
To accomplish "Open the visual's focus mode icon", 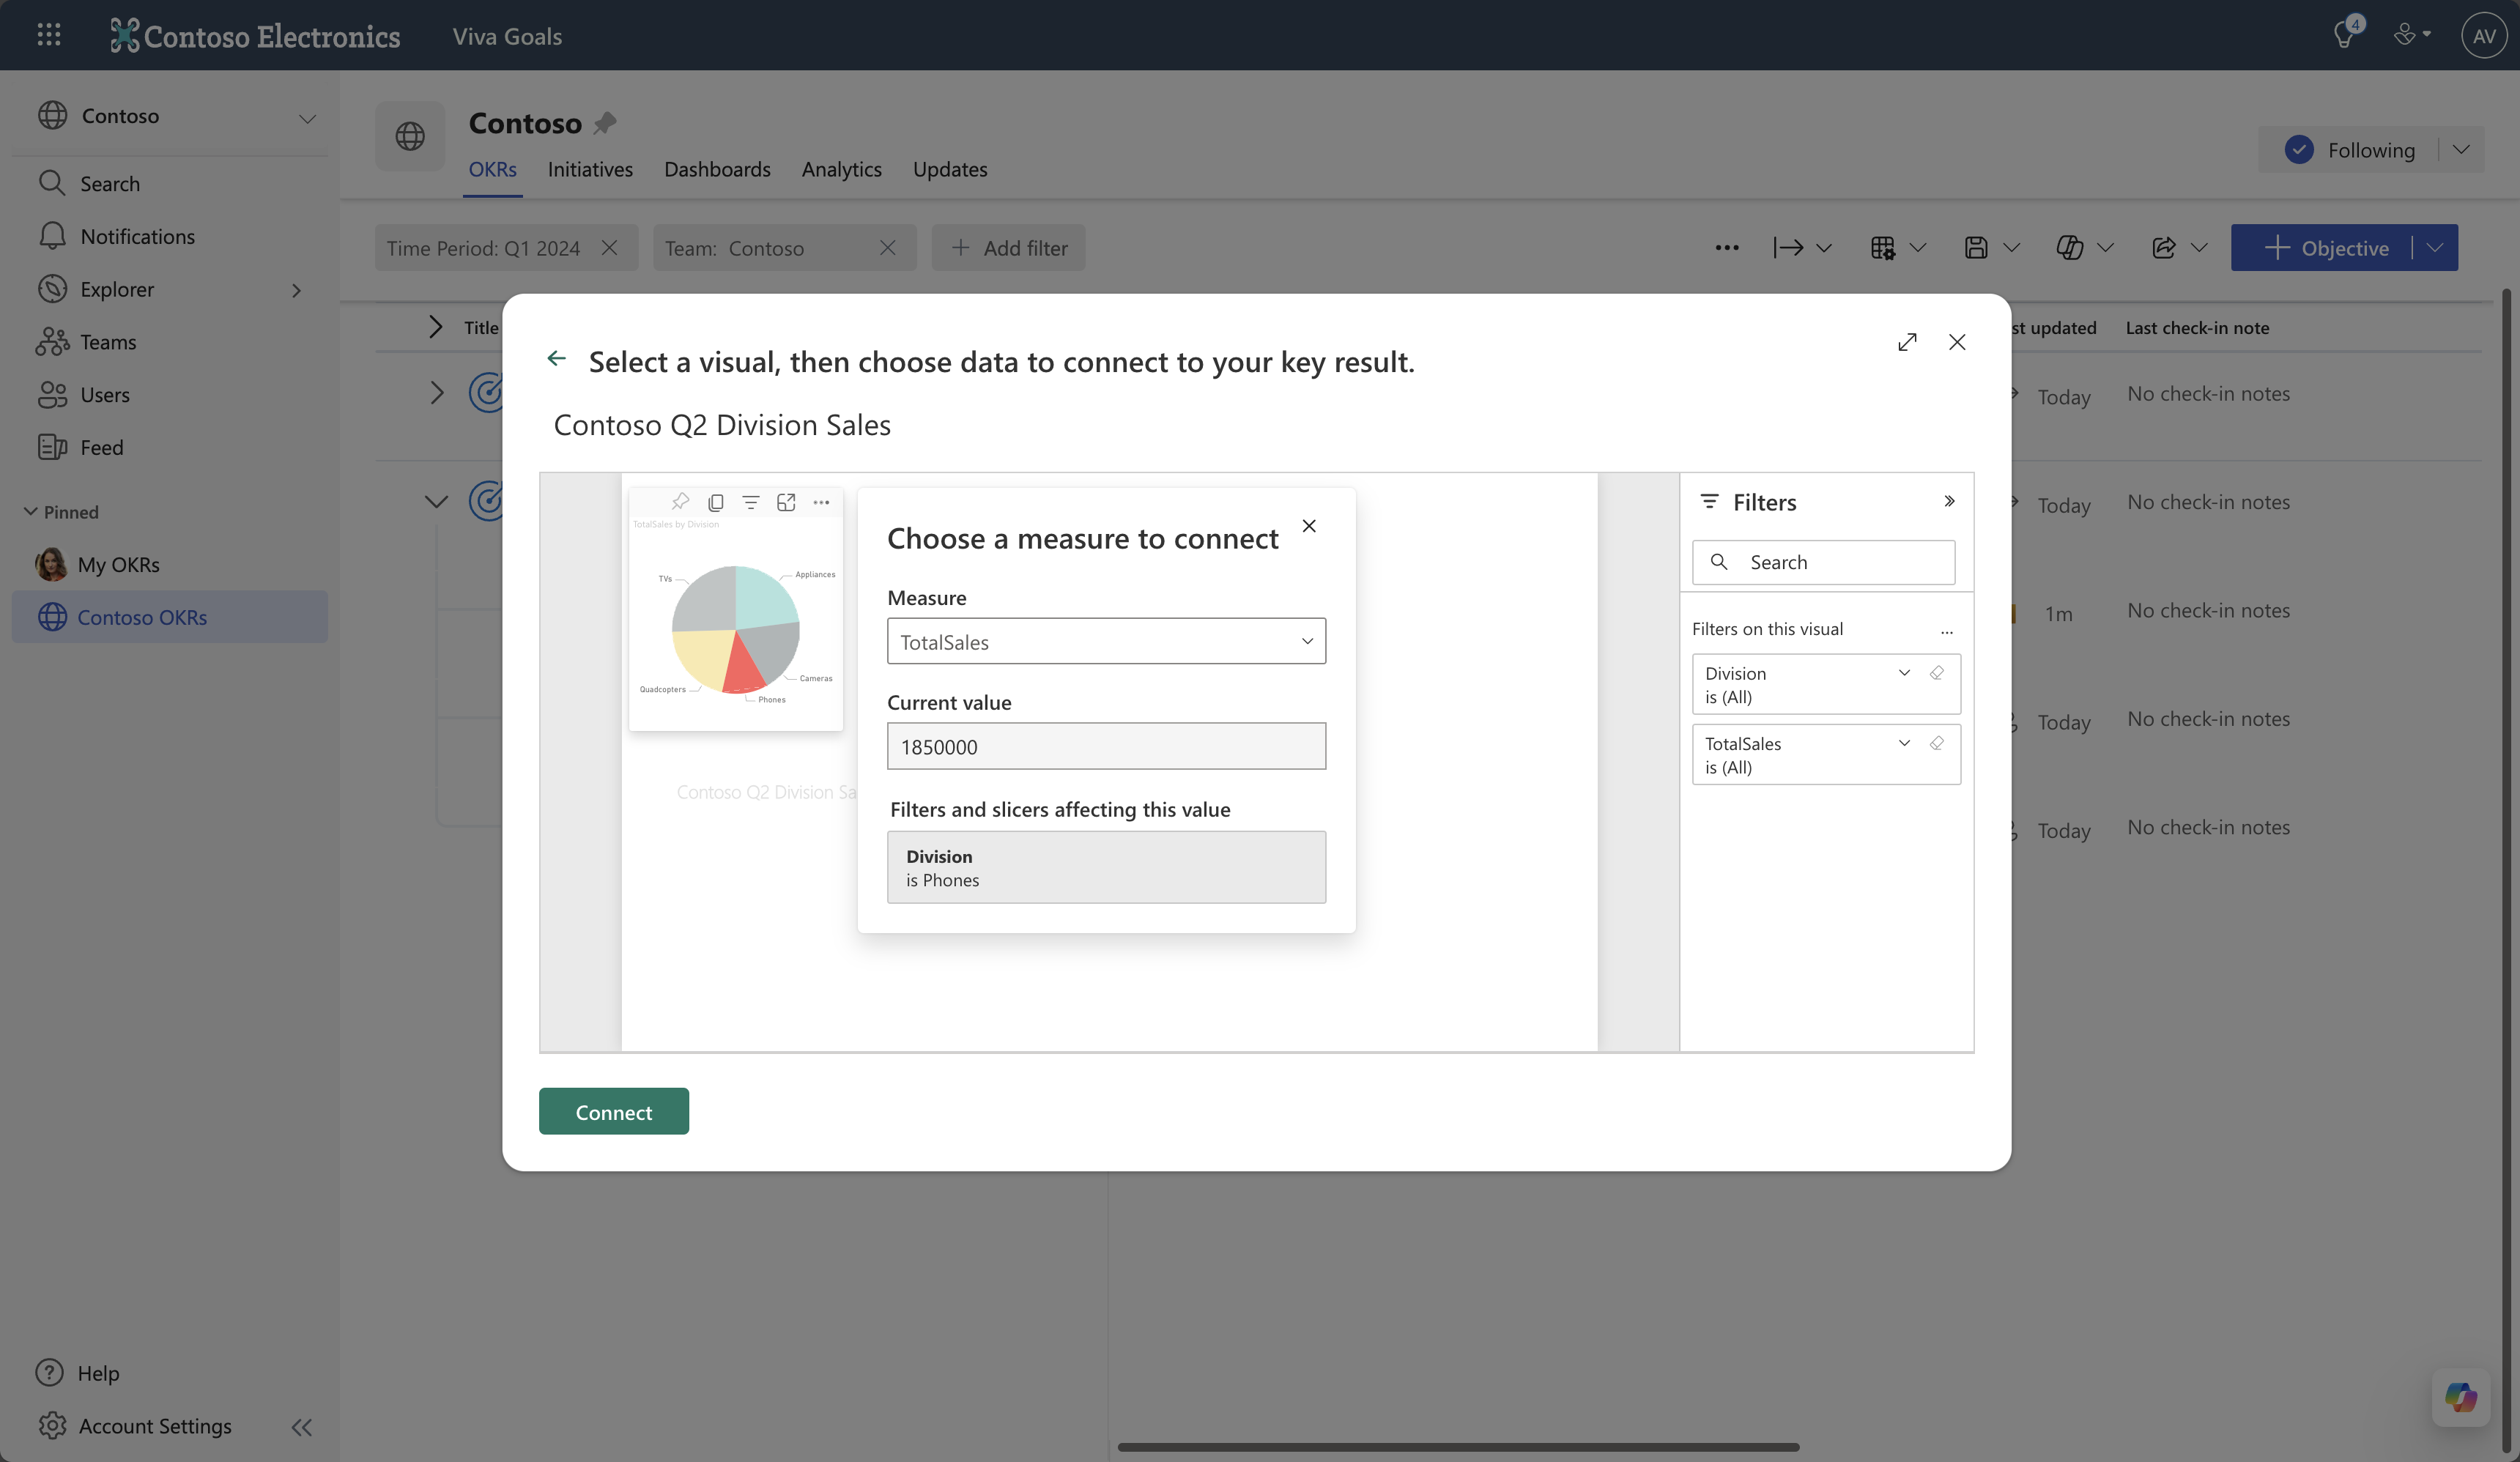I will [x=786, y=502].
